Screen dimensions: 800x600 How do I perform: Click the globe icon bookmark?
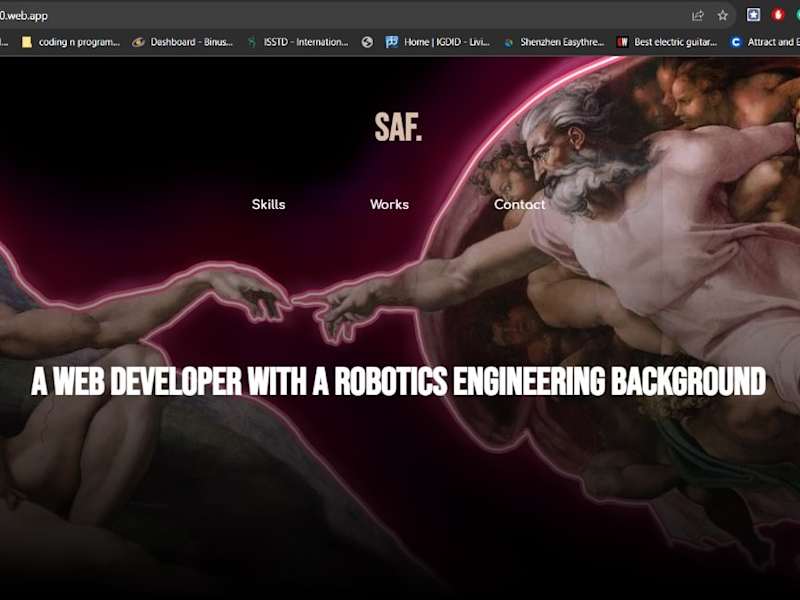[x=367, y=42]
